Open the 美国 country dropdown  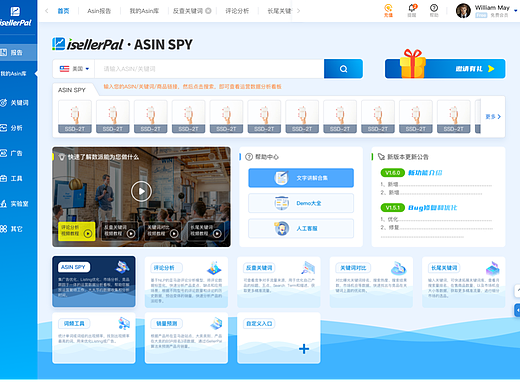(74, 69)
